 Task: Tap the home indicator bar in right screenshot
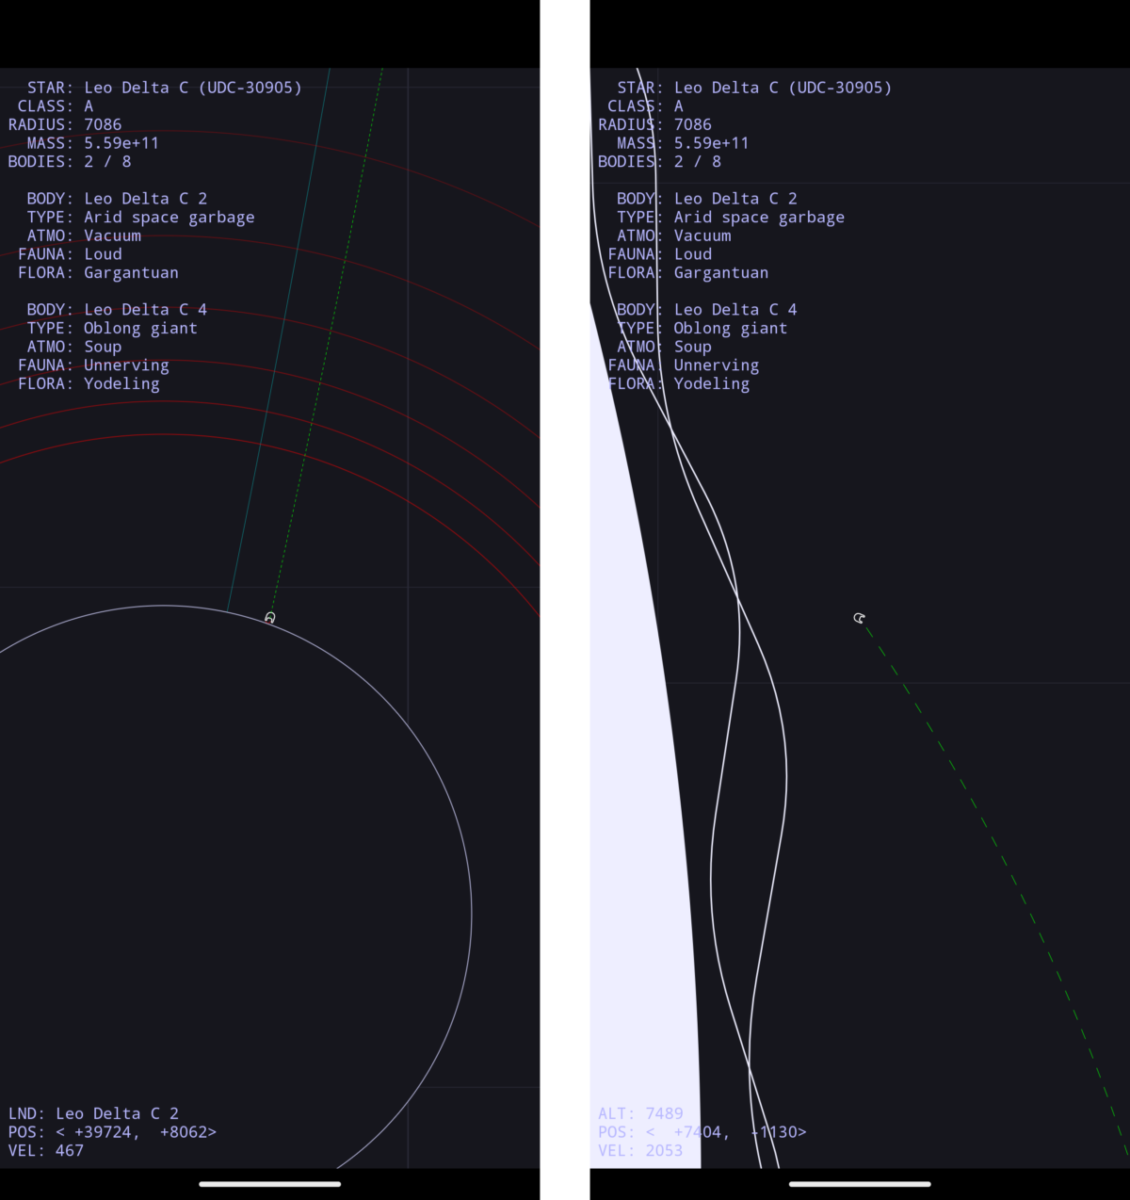[x=860, y=1184]
